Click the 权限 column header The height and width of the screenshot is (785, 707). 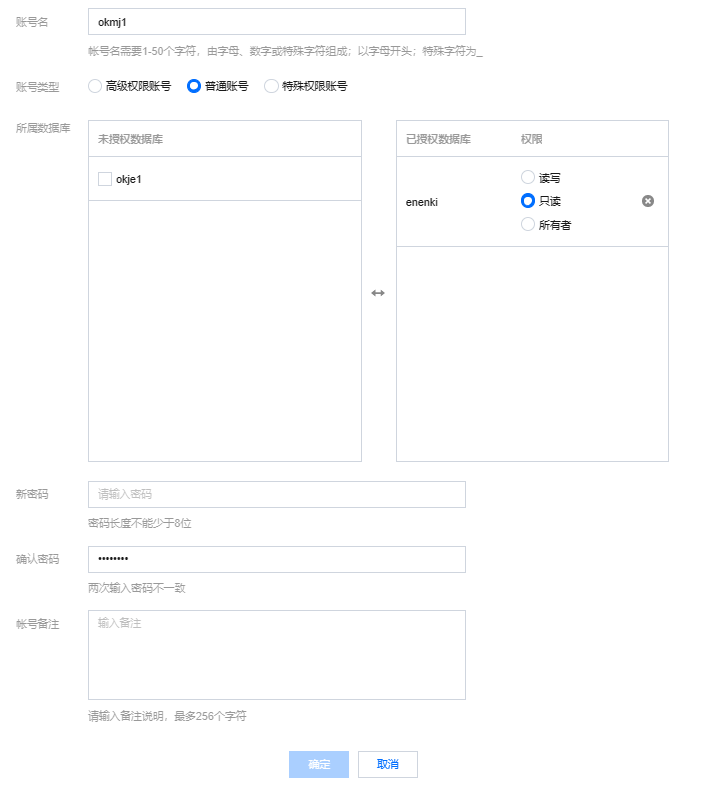tap(531, 139)
